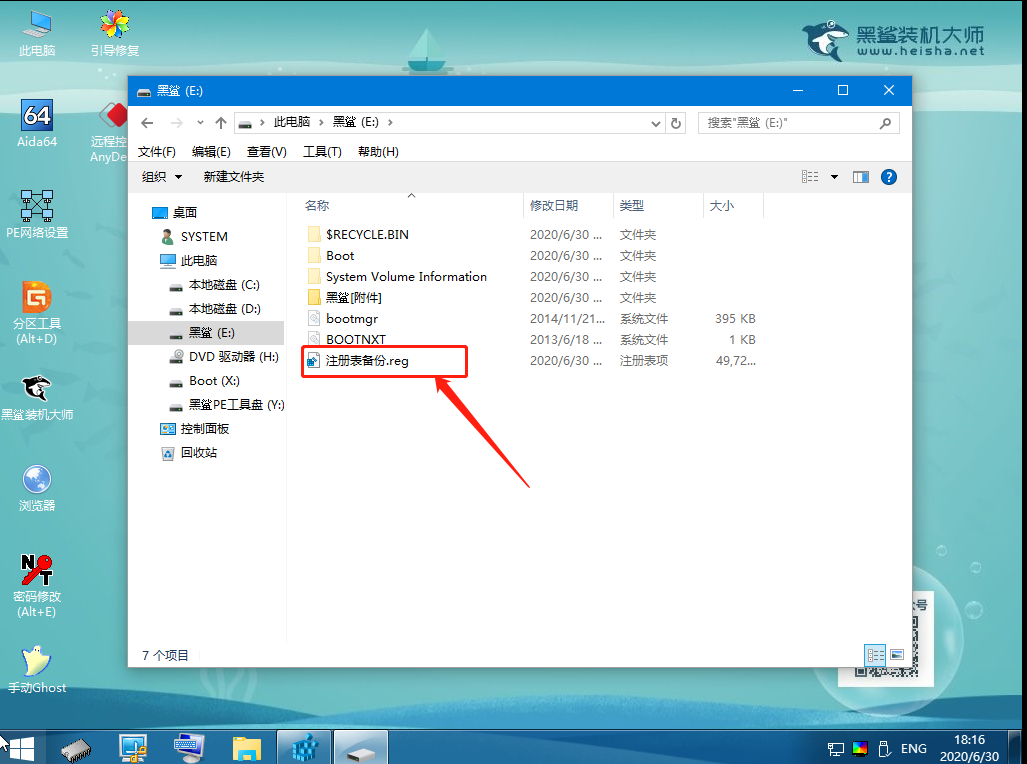Open the view options dropdown arrow
The image size is (1027, 764).
[834, 177]
